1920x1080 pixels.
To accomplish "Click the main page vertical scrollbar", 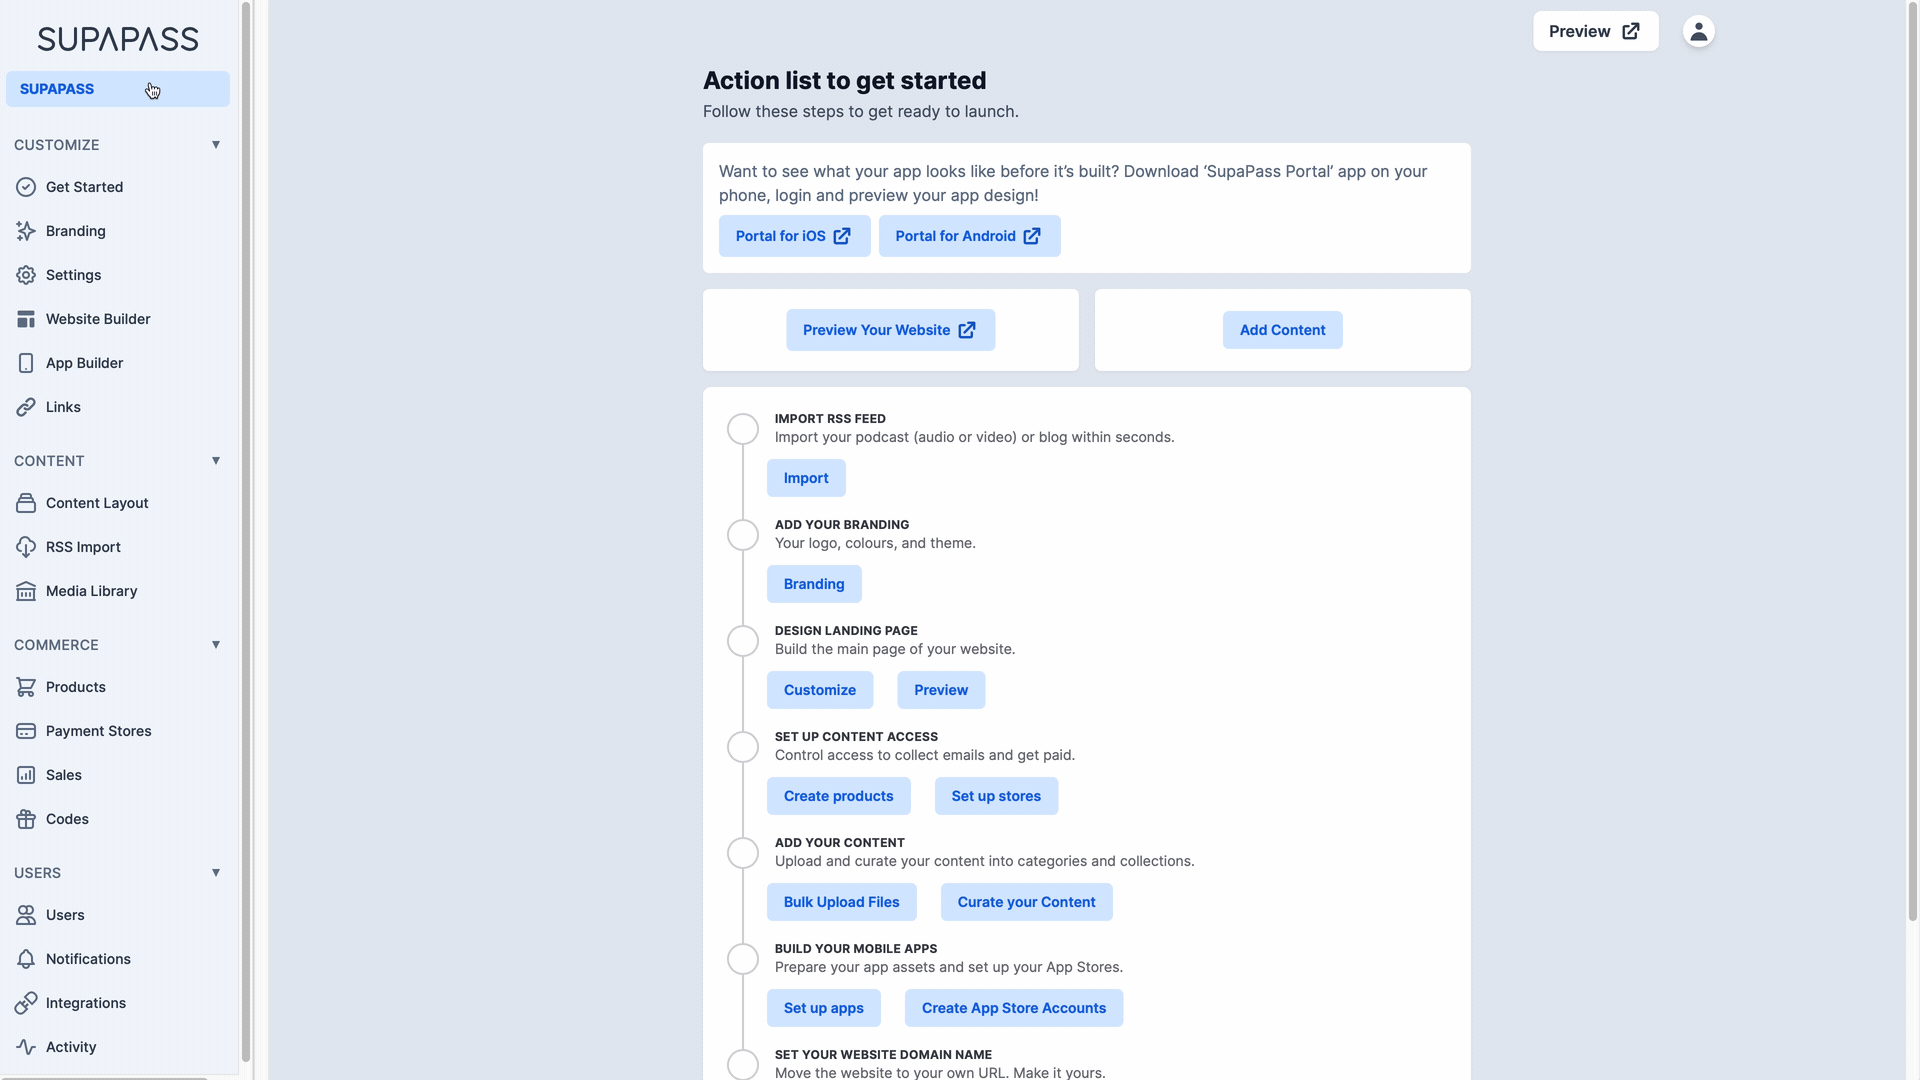I will click(x=1913, y=460).
